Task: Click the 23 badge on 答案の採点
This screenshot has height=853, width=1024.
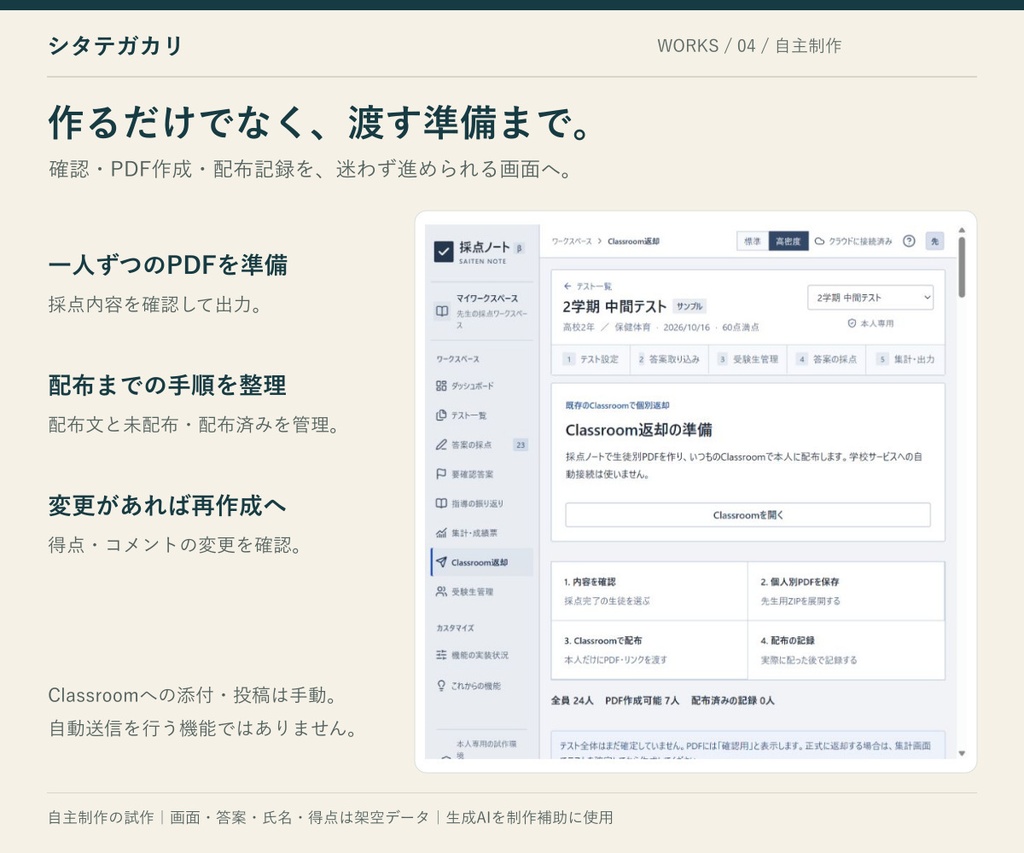Action: tap(520, 445)
